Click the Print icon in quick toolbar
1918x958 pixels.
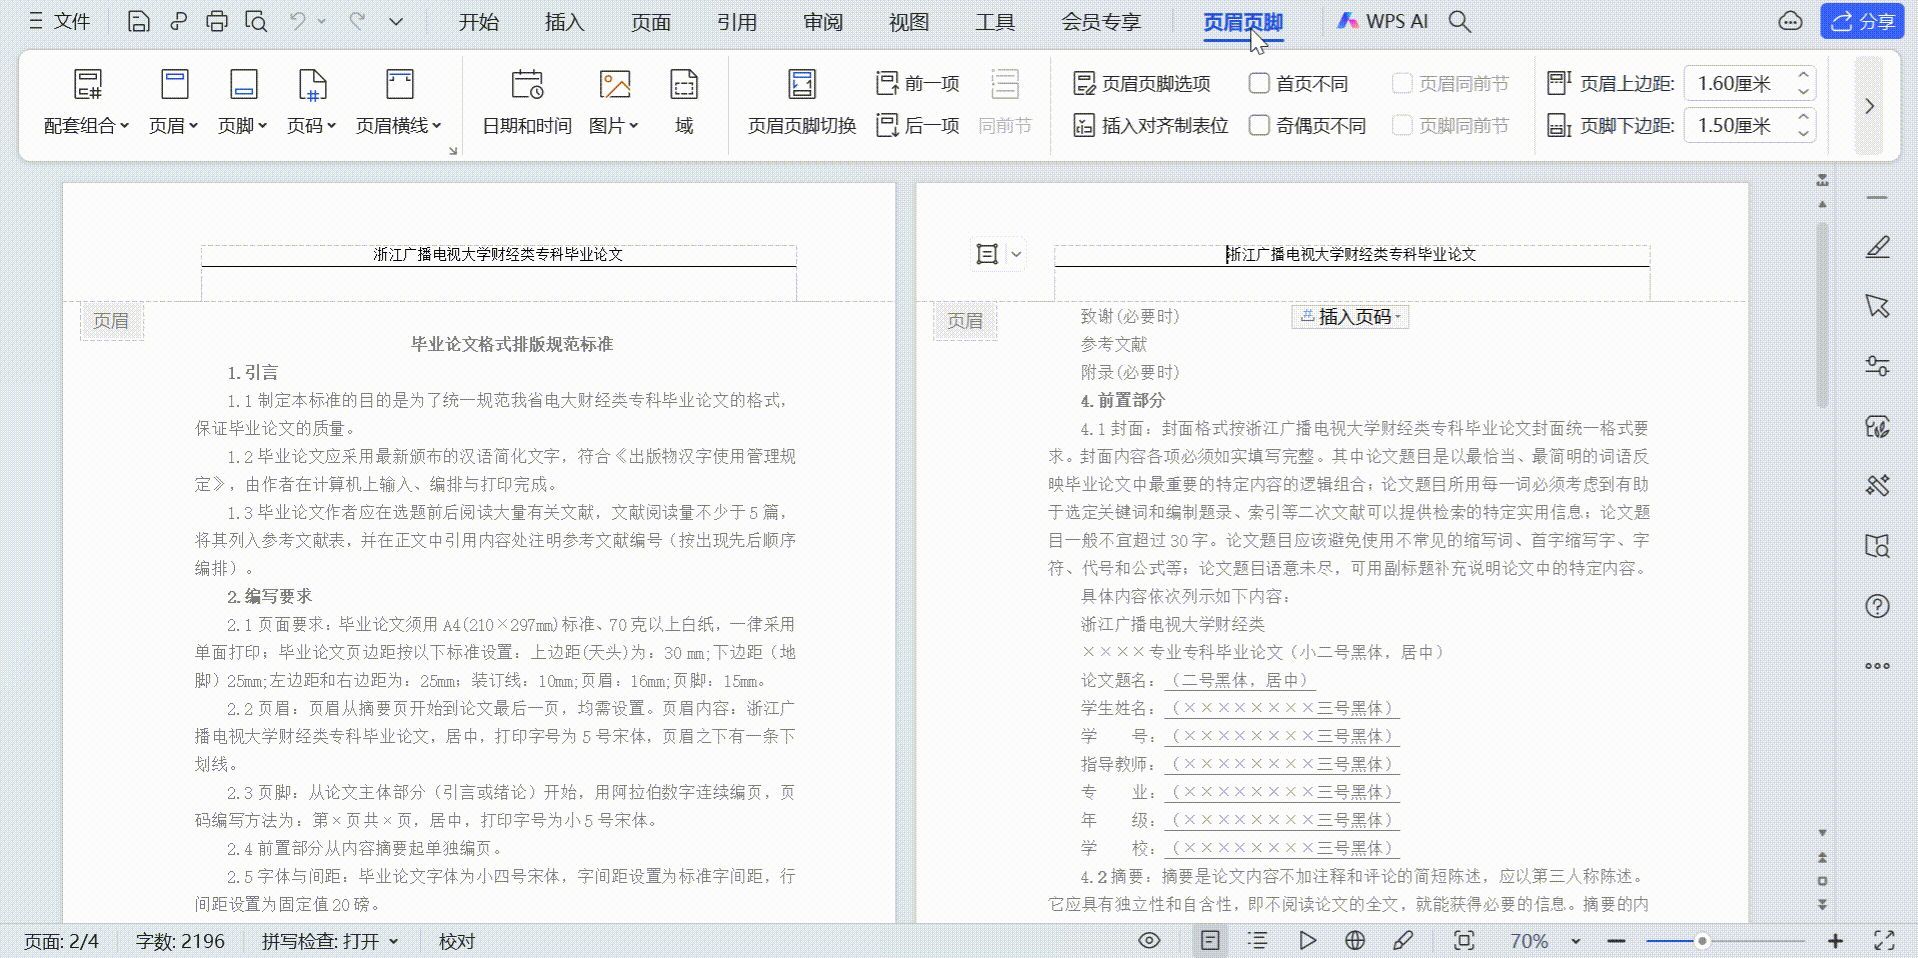[216, 21]
